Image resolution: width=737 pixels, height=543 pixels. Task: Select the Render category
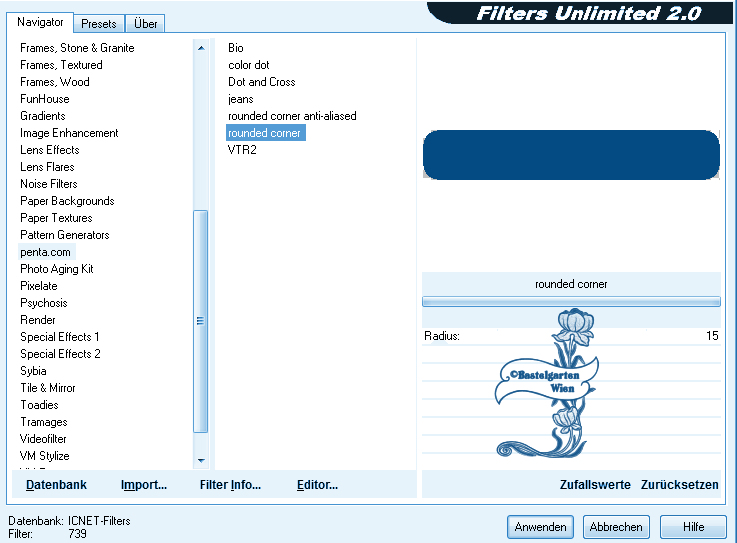pos(38,320)
